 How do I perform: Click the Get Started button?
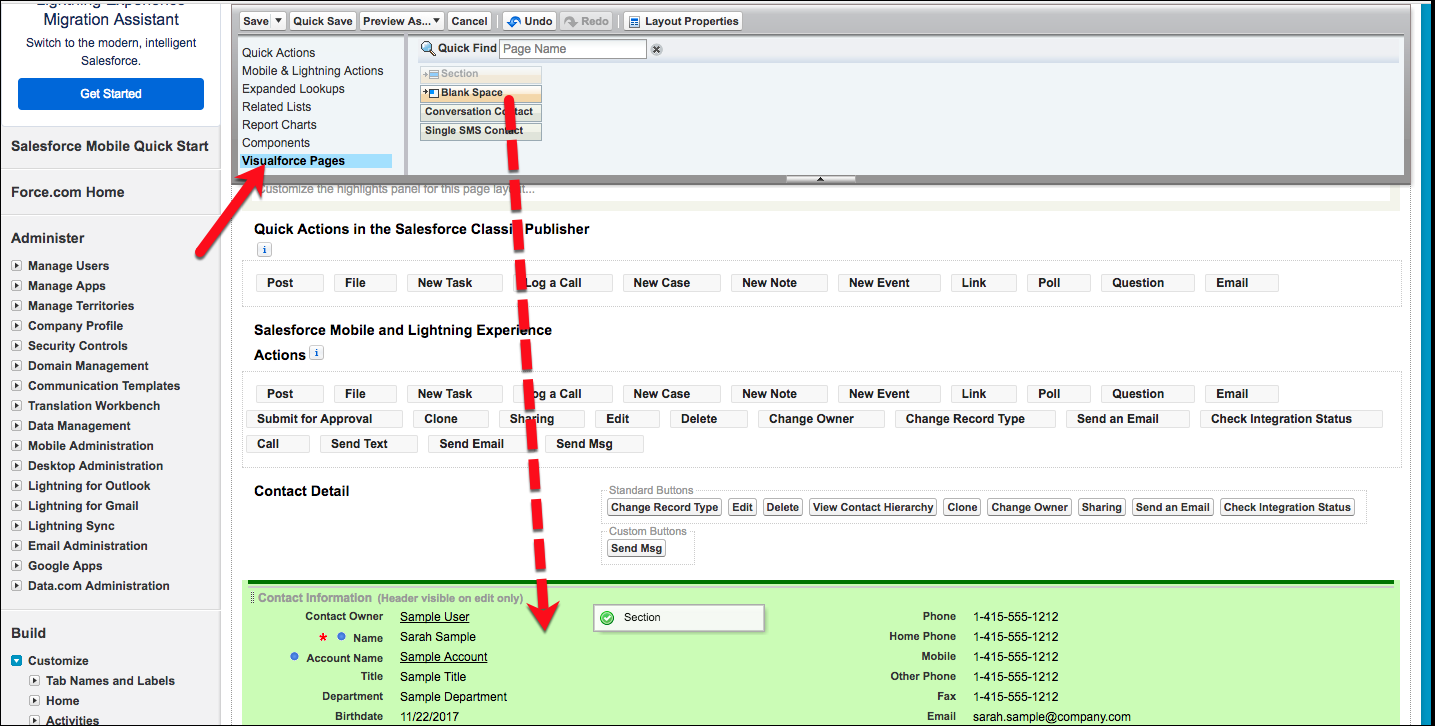pyautogui.click(x=111, y=94)
